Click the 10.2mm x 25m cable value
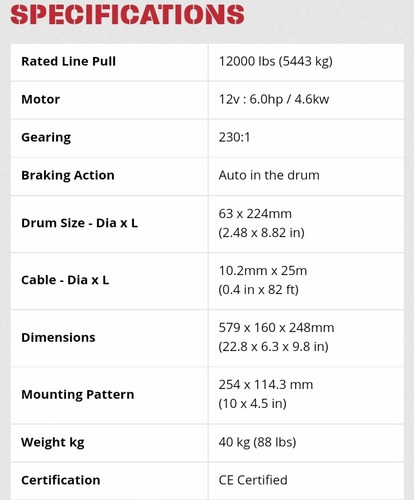Screen dimensions: 414x500 pyautogui.click(x=263, y=271)
